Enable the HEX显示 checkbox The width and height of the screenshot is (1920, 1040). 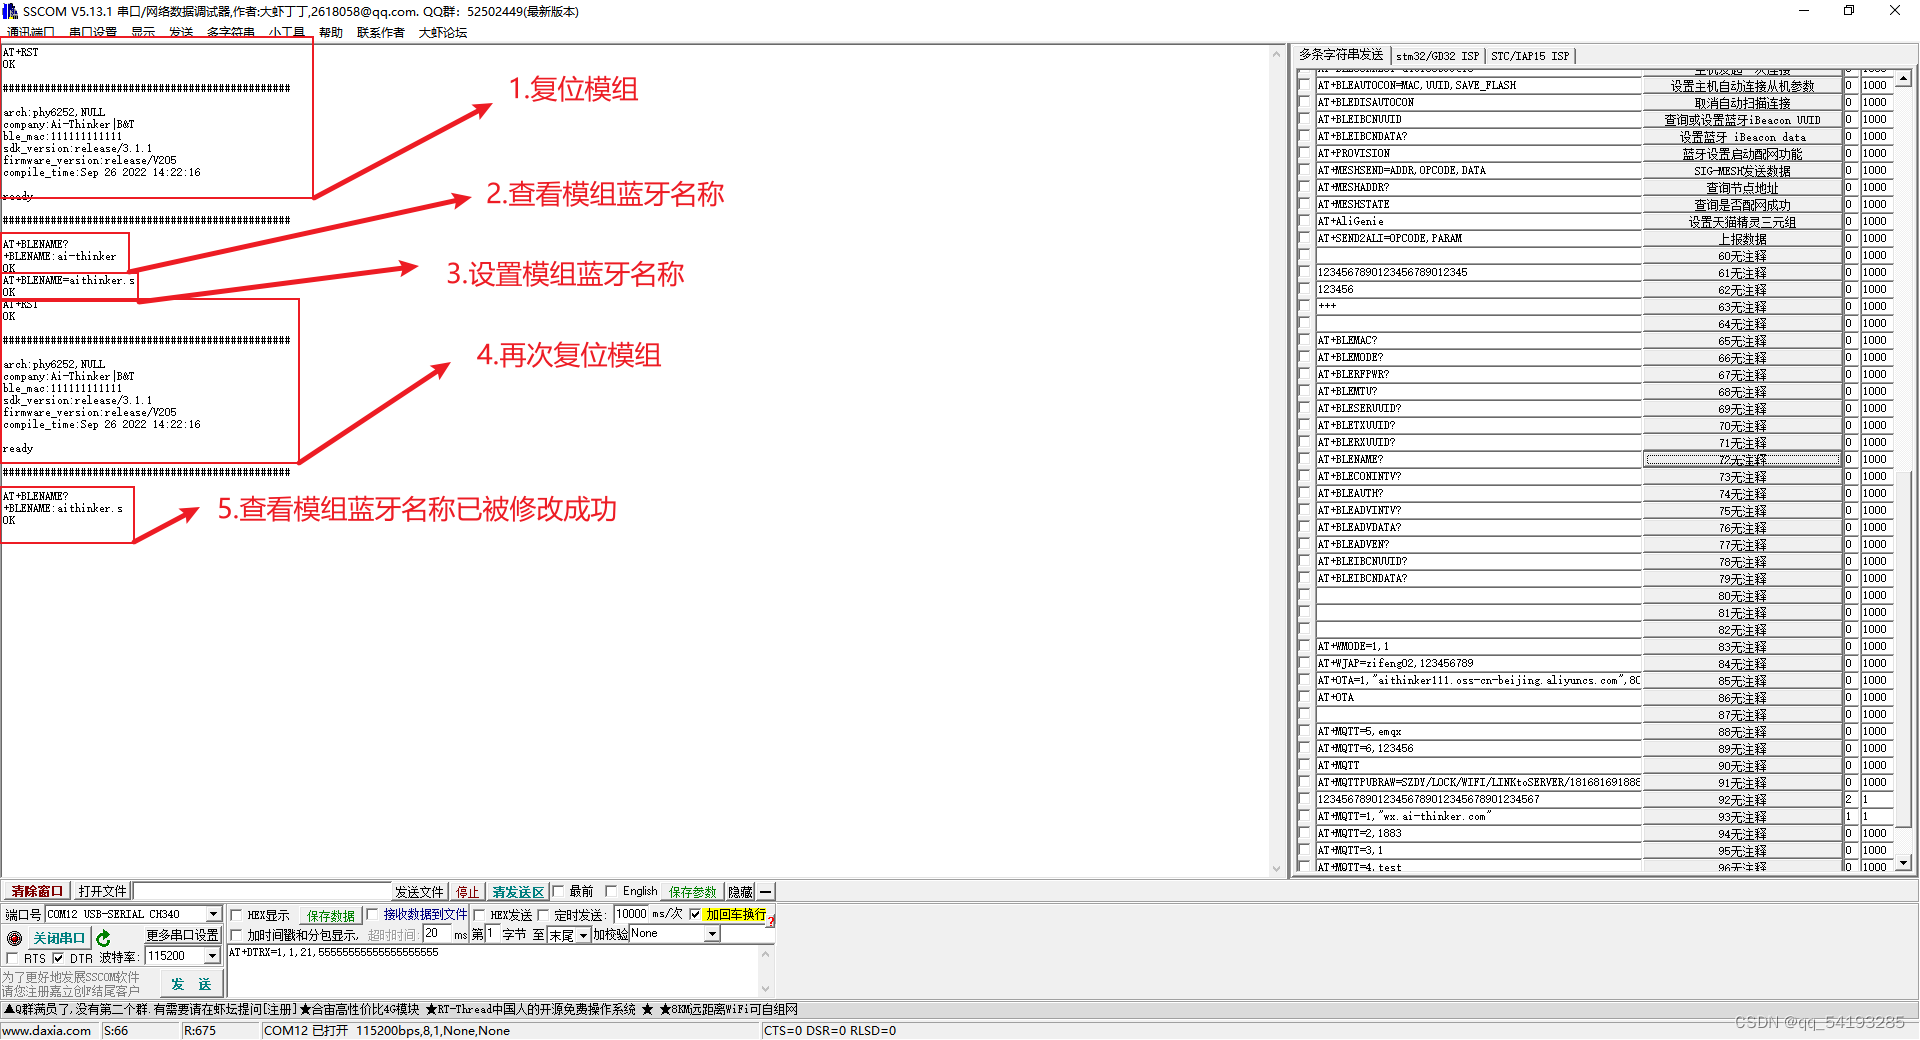coord(237,915)
